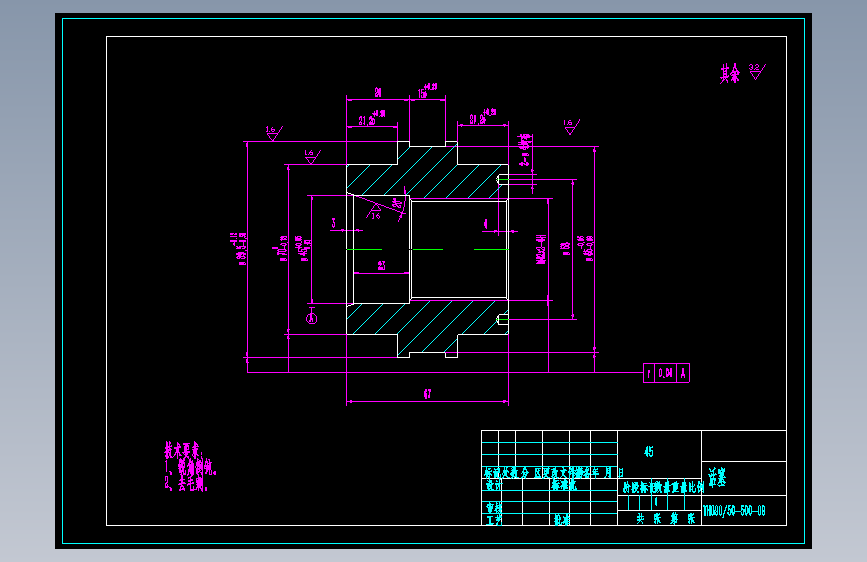Select the 1.6 roughness symbol inside the bore
The image size is (867, 562).
click(x=374, y=211)
